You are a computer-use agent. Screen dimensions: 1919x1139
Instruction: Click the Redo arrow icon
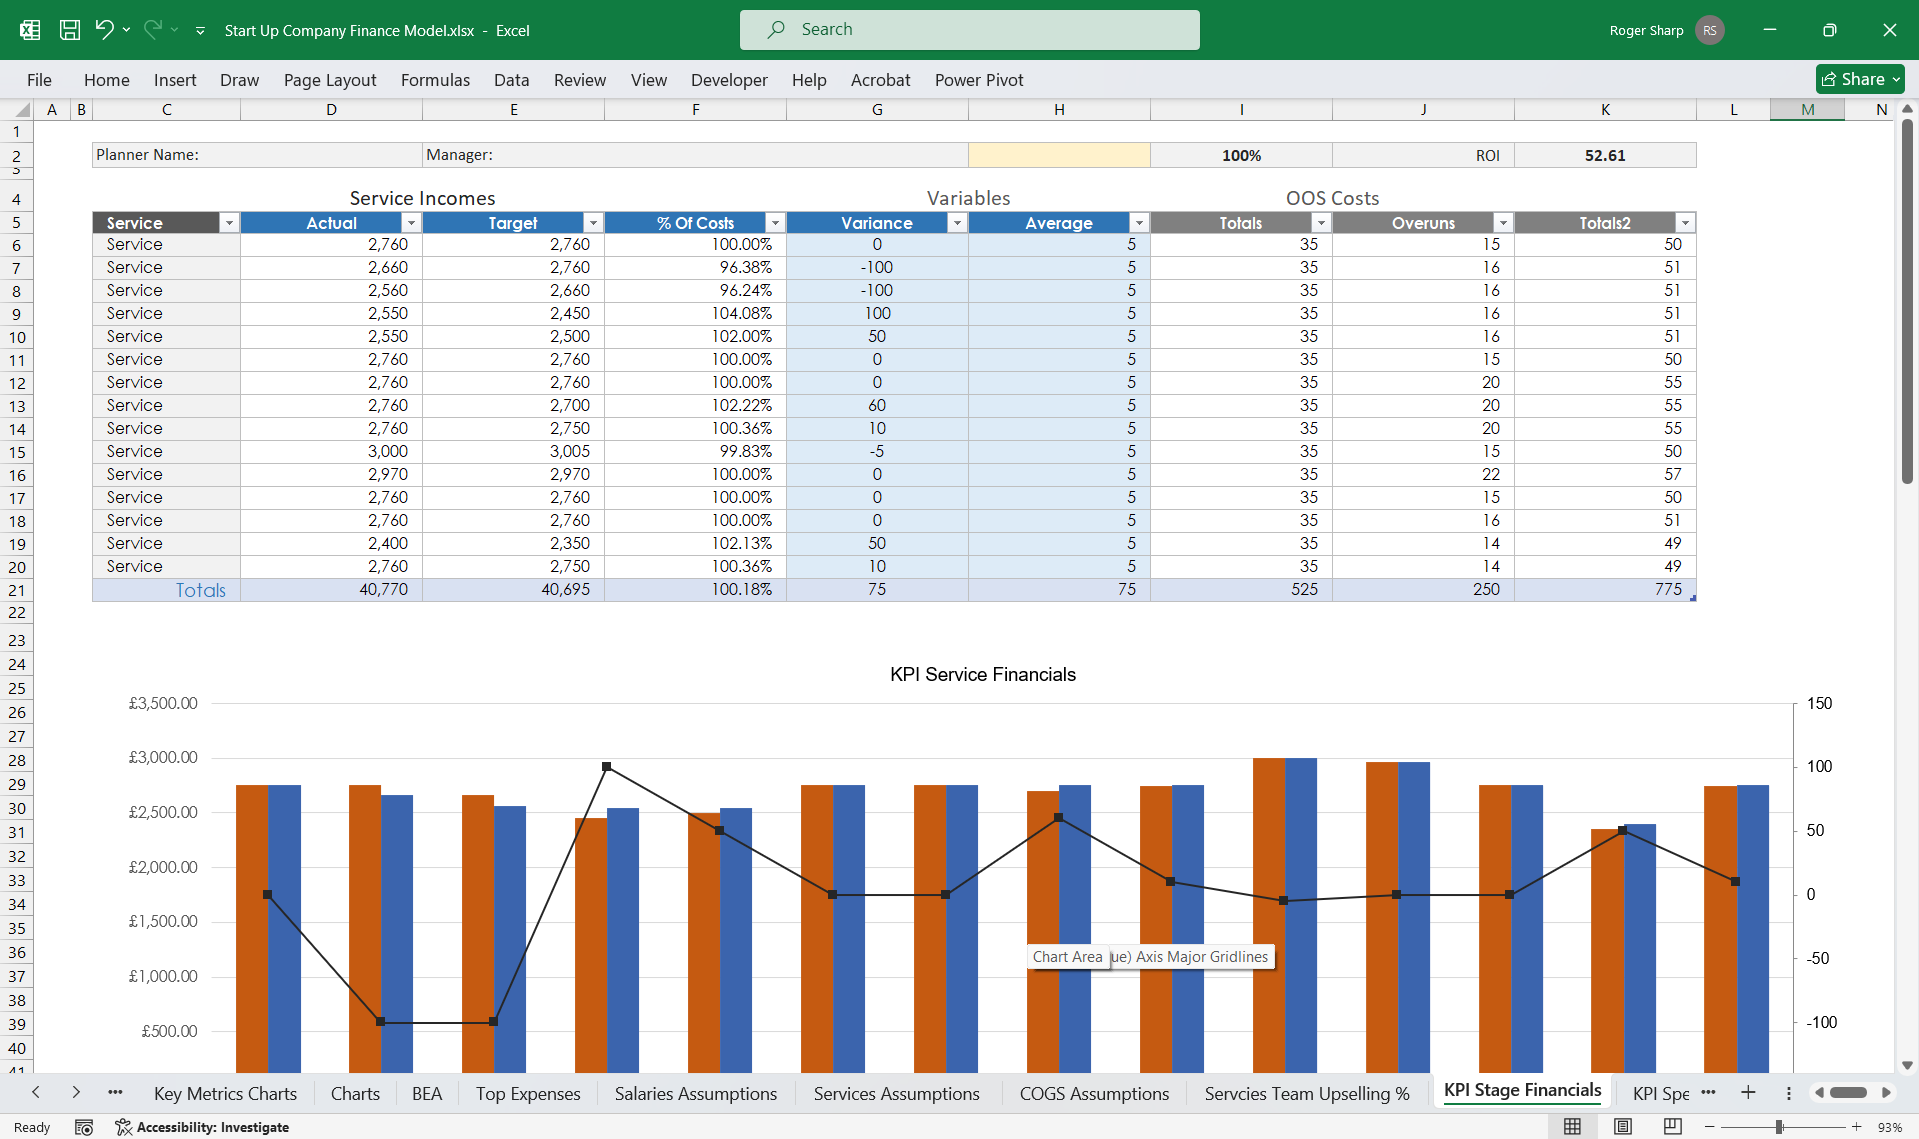click(x=152, y=30)
